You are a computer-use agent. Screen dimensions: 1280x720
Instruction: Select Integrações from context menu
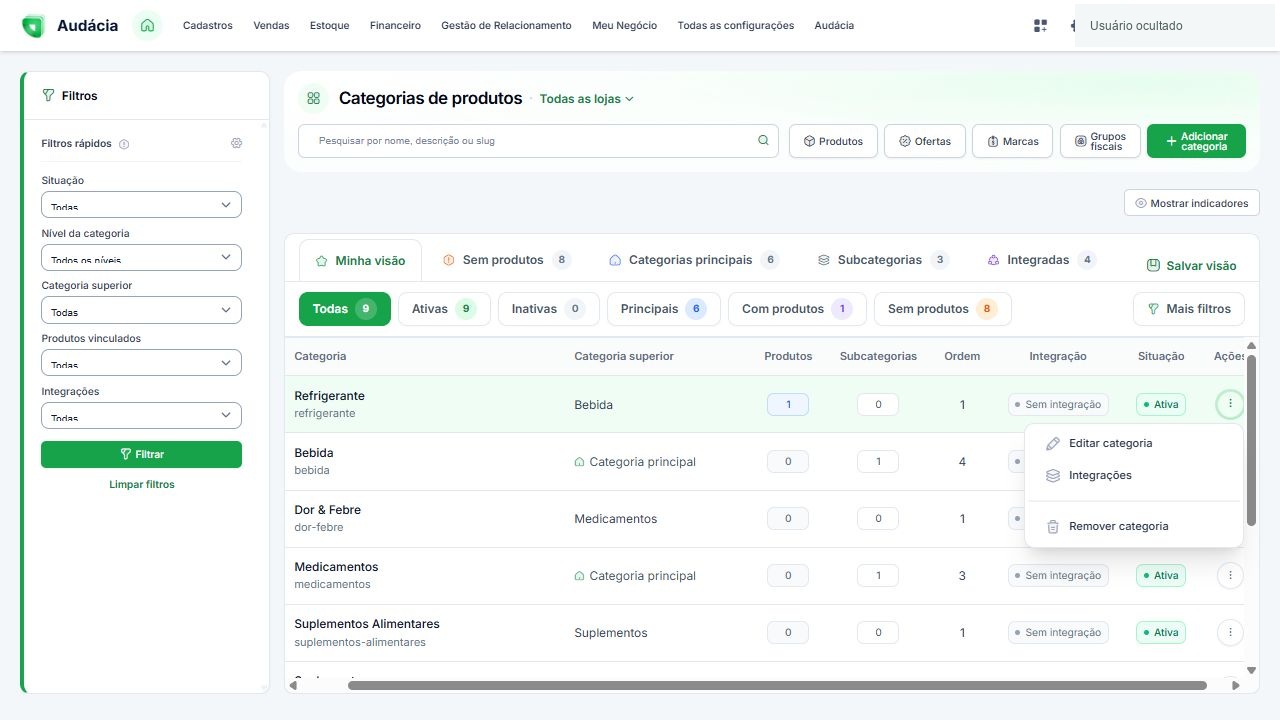pyautogui.click(x=1134, y=475)
